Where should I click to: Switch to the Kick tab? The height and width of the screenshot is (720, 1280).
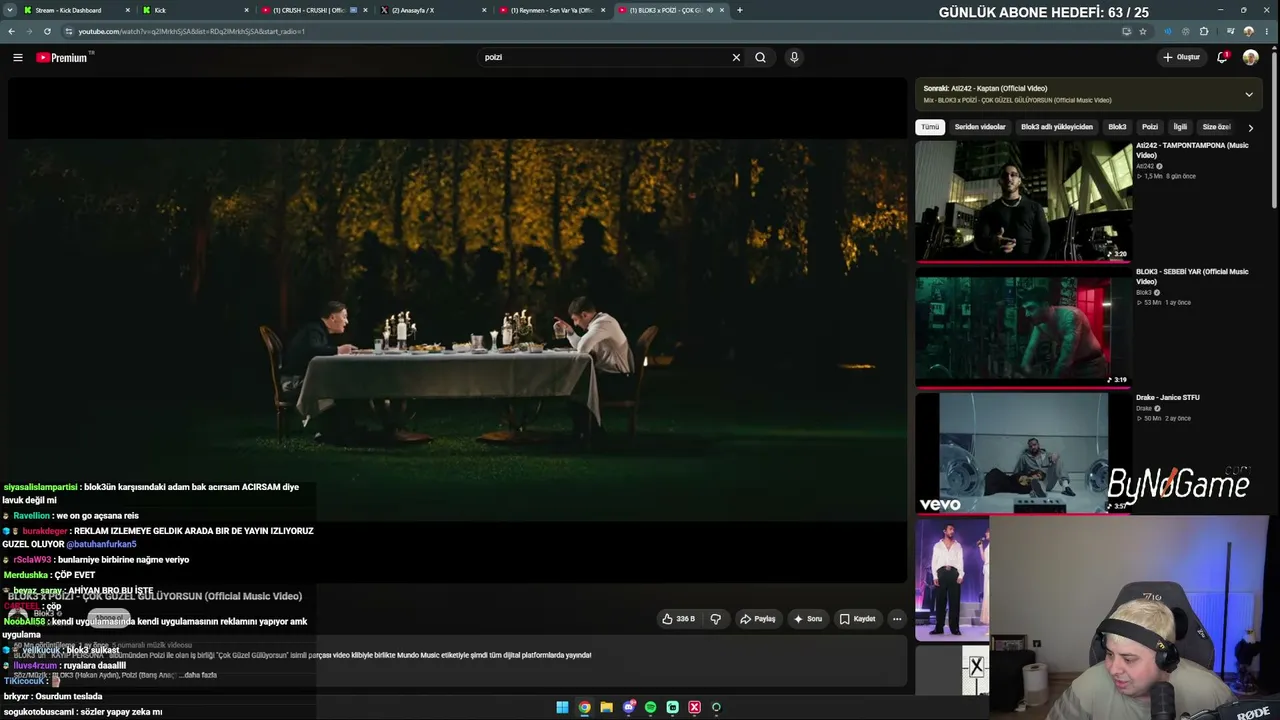point(196,10)
